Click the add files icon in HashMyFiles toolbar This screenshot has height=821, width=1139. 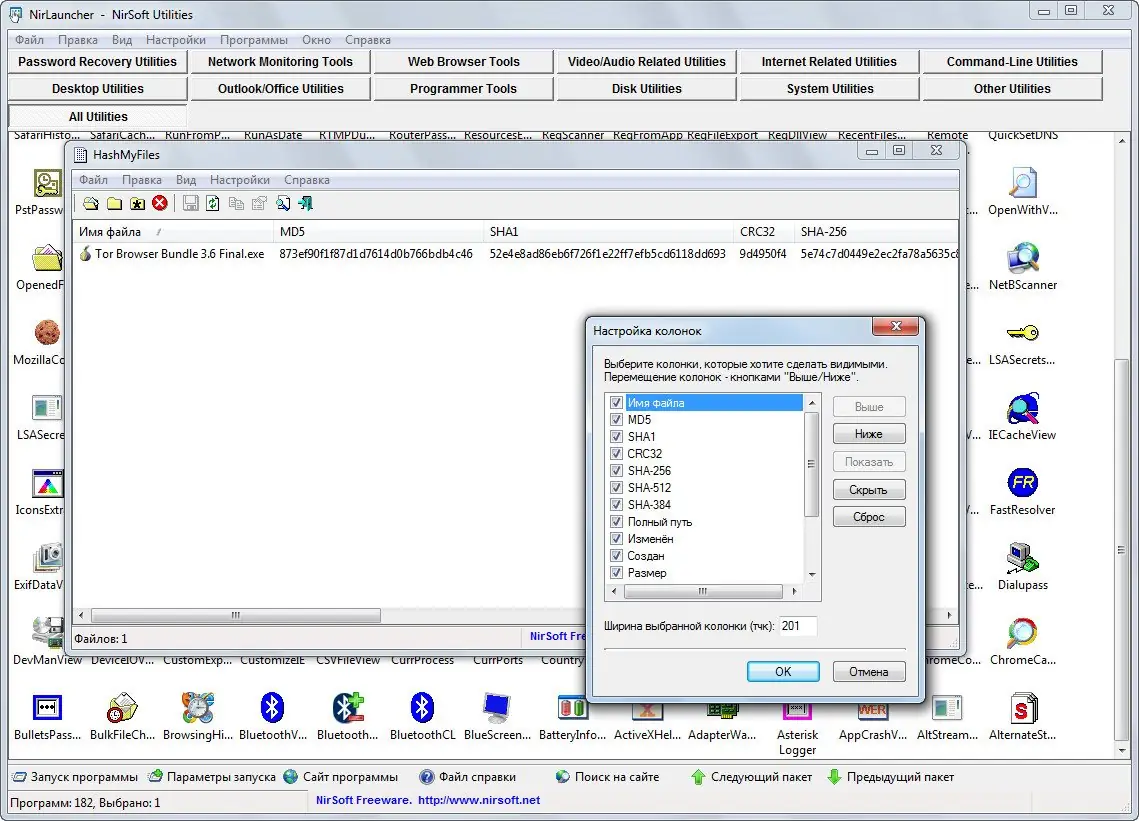point(91,203)
